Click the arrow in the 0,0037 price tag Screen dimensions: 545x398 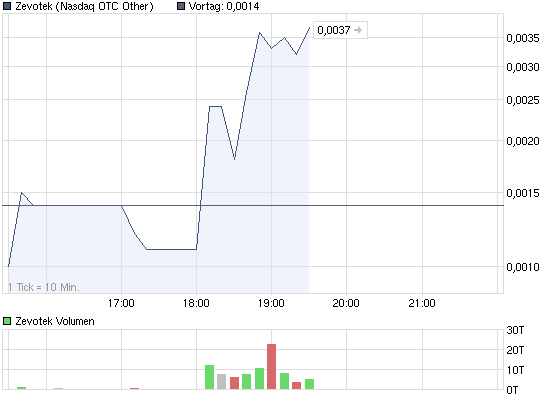[x=358, y=30]
